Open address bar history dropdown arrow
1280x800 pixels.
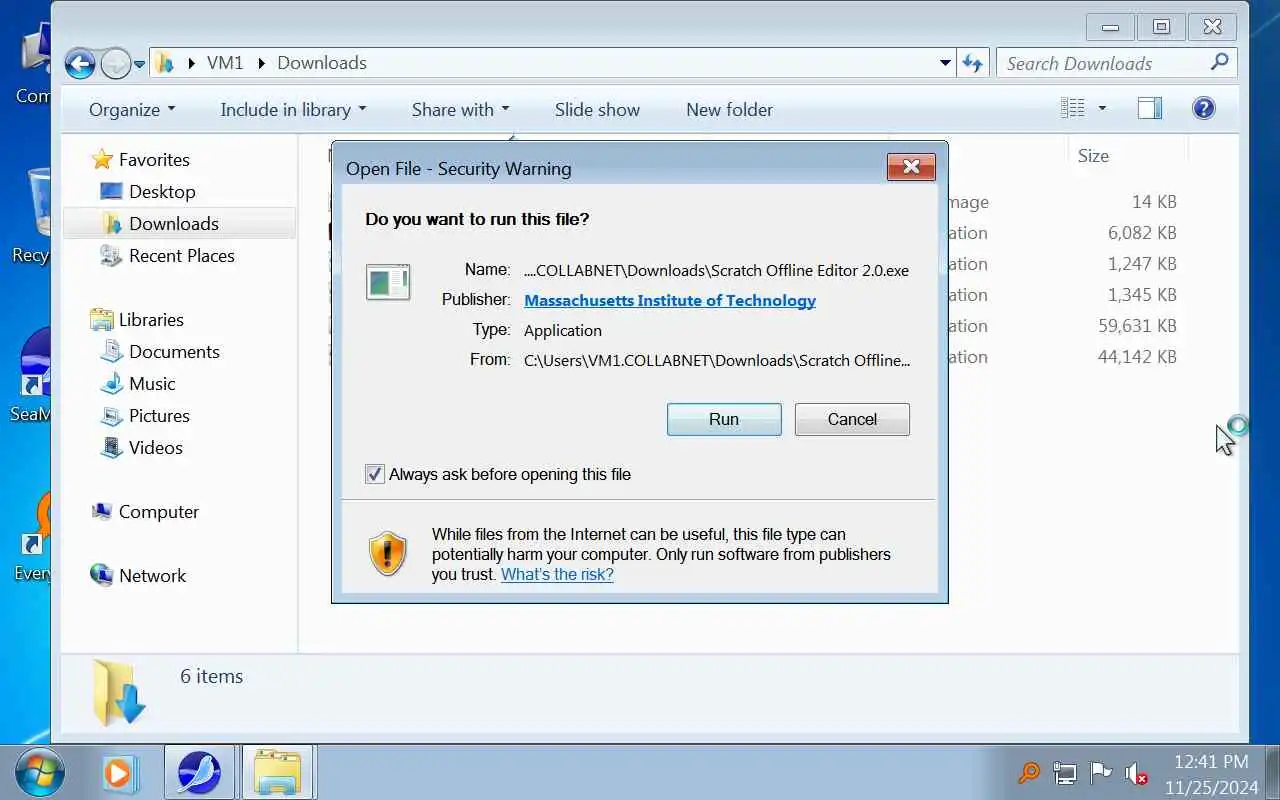(945, 63)
